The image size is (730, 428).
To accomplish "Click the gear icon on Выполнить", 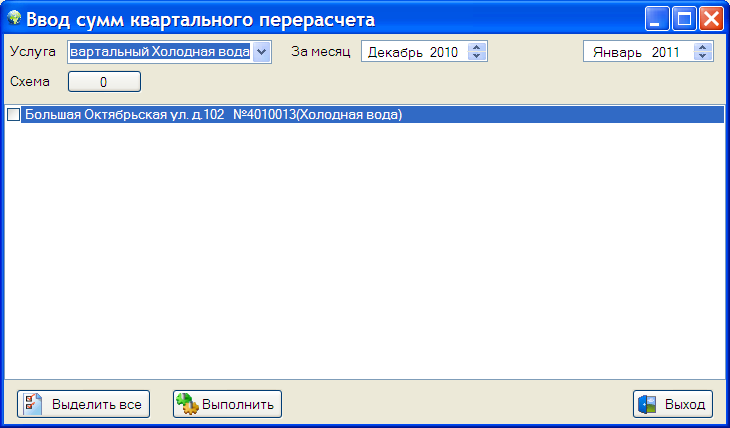I will [187, 404].
